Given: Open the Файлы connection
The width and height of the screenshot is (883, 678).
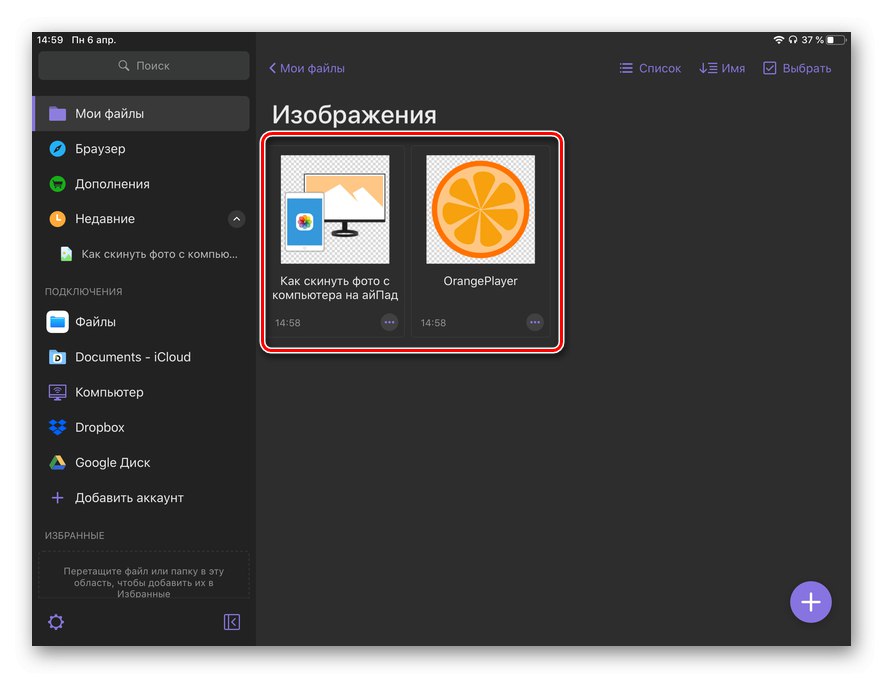Looking at the screenshot, I should coord(95,322).
